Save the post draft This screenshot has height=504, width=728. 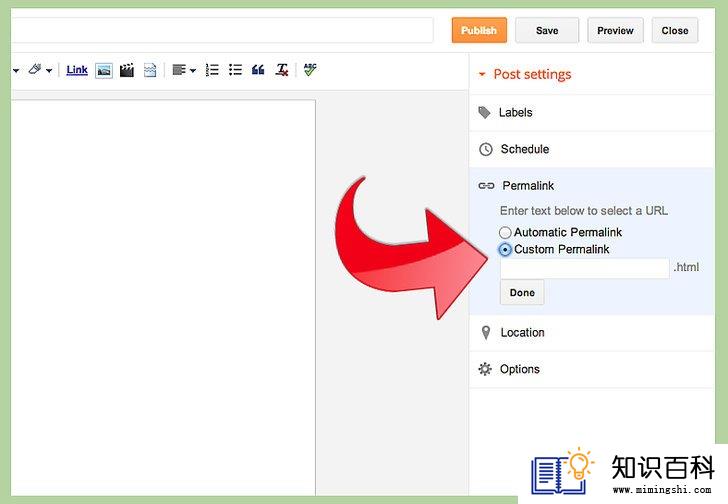coord(547,31)
